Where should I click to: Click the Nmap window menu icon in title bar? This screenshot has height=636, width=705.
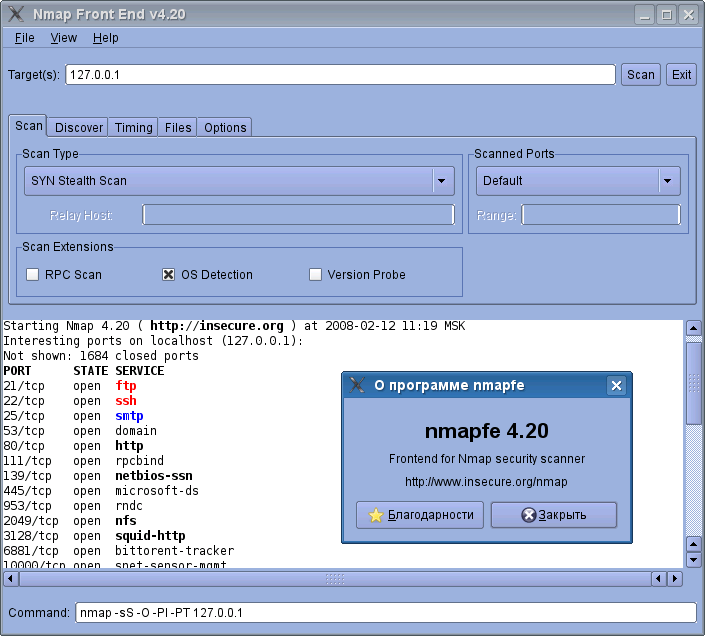click(16, 14)
